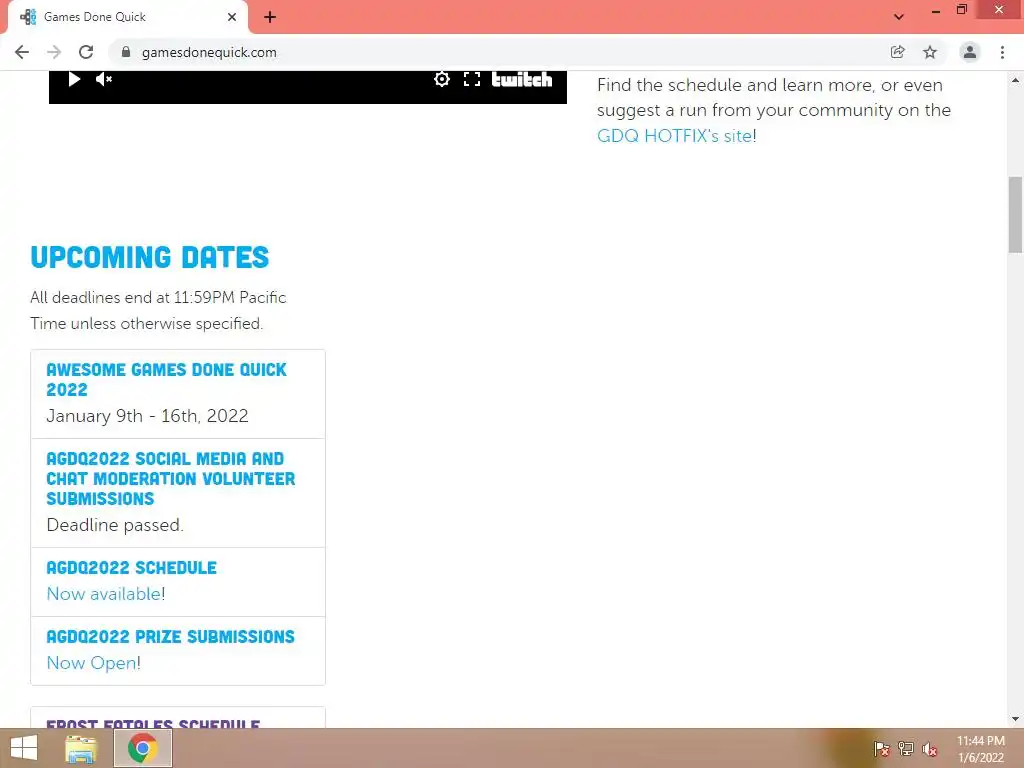Viewport: 1024px width, 768px height.
Task: Open the taskbar clock showing 11:44 PM
Action: 981,749
